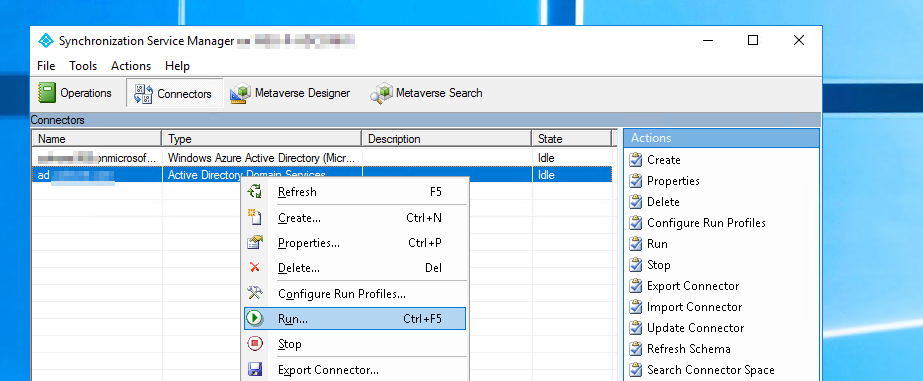Click Refresh Schema in Actions pane
This screenshot has width=923, height=381.
[688, 349]
